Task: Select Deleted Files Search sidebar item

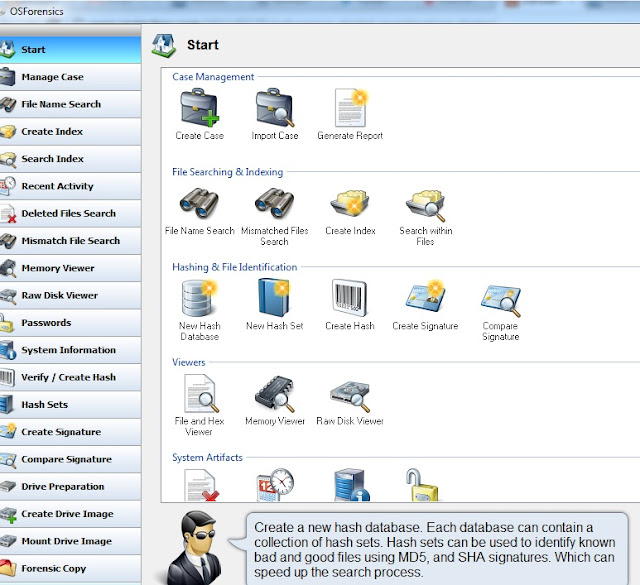Action: coord(70,214)
